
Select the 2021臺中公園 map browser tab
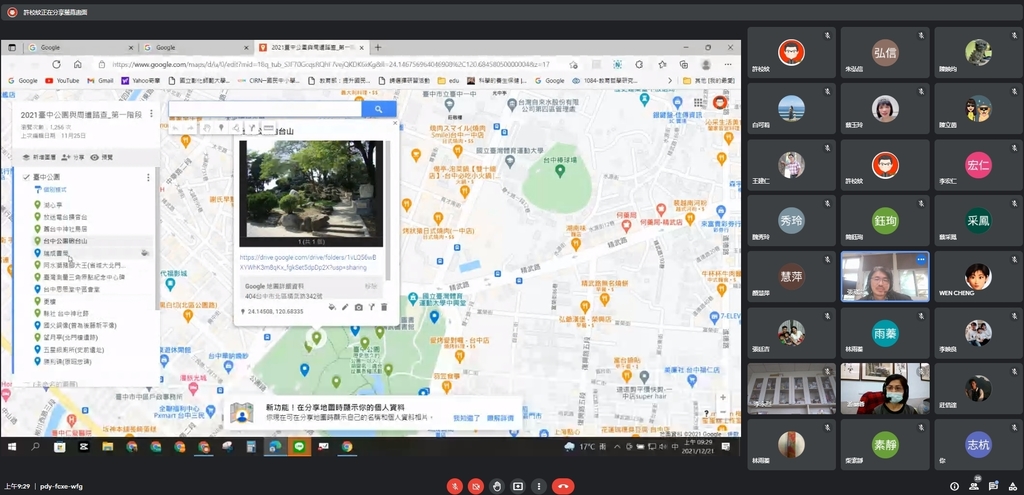[312, 48]
